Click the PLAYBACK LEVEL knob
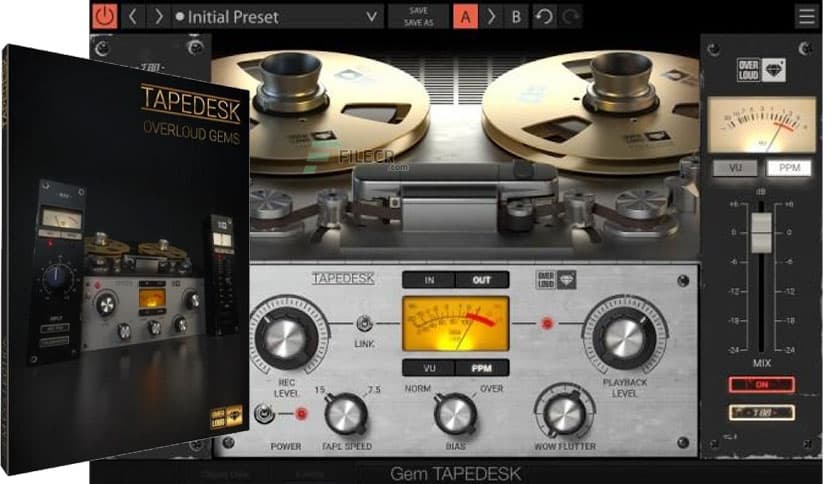 coord(625,338)
